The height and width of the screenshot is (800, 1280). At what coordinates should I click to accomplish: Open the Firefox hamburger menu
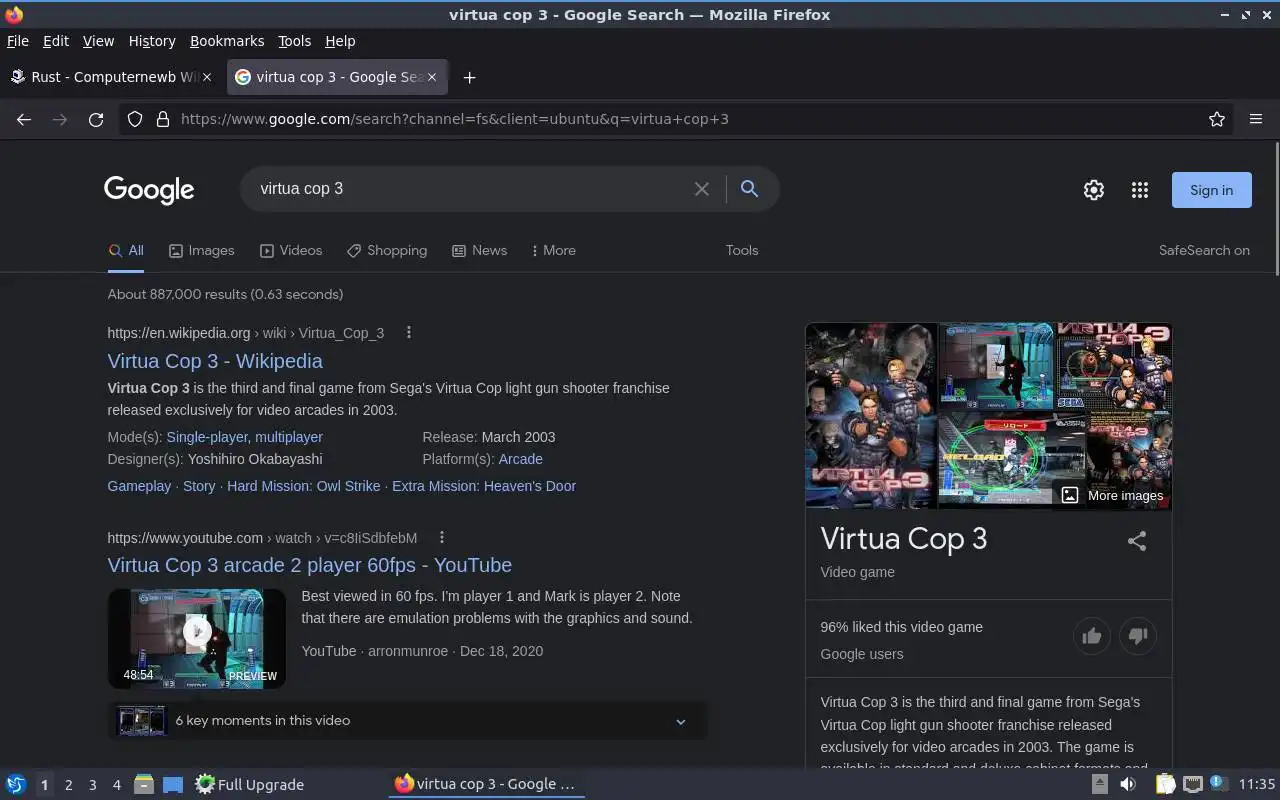pyautogui.click(x=1256, y=119)
